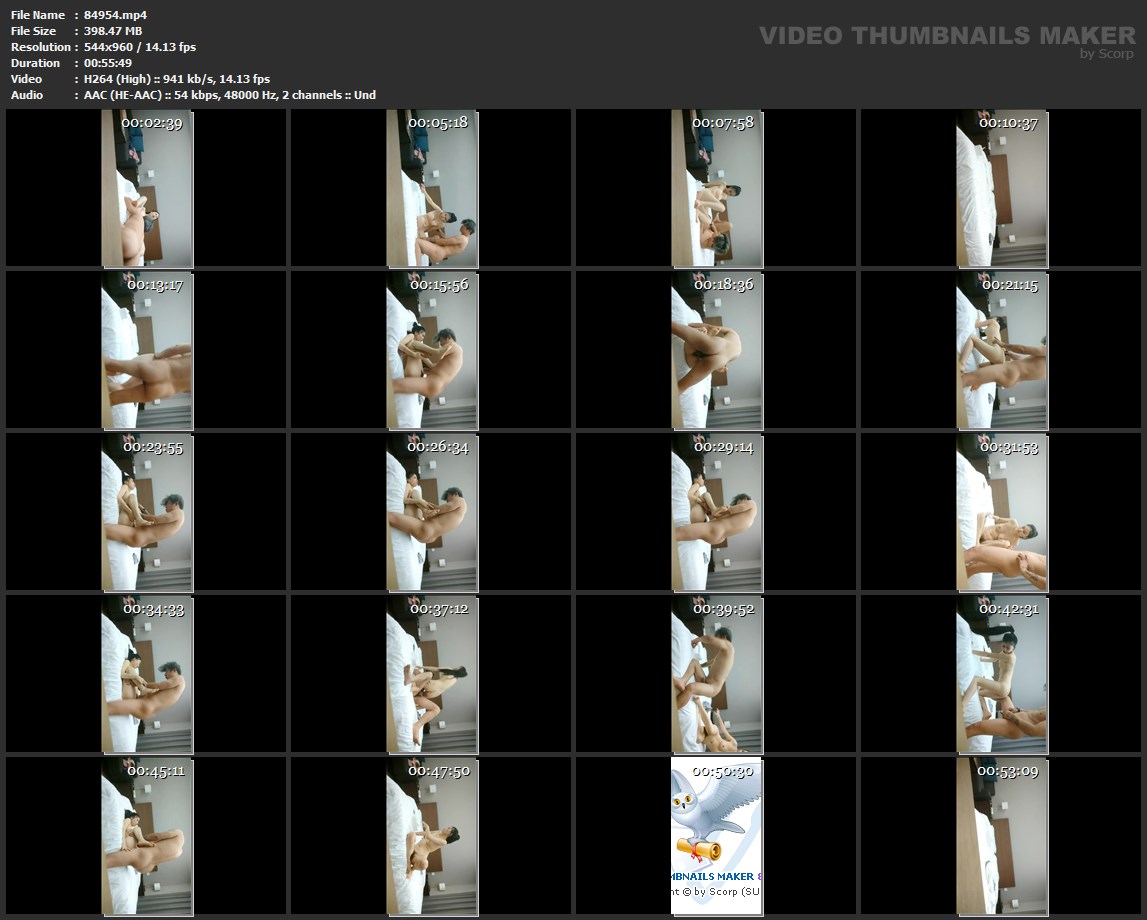This screenshot has height=920, width=1147.
Task: Open the thumbnail stamped 00:21:15
Action: [1001, 350]
